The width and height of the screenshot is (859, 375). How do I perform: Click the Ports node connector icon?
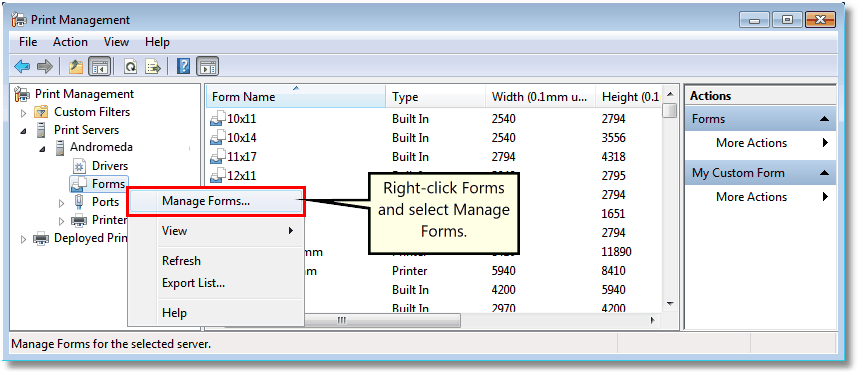tap(79, 202)
